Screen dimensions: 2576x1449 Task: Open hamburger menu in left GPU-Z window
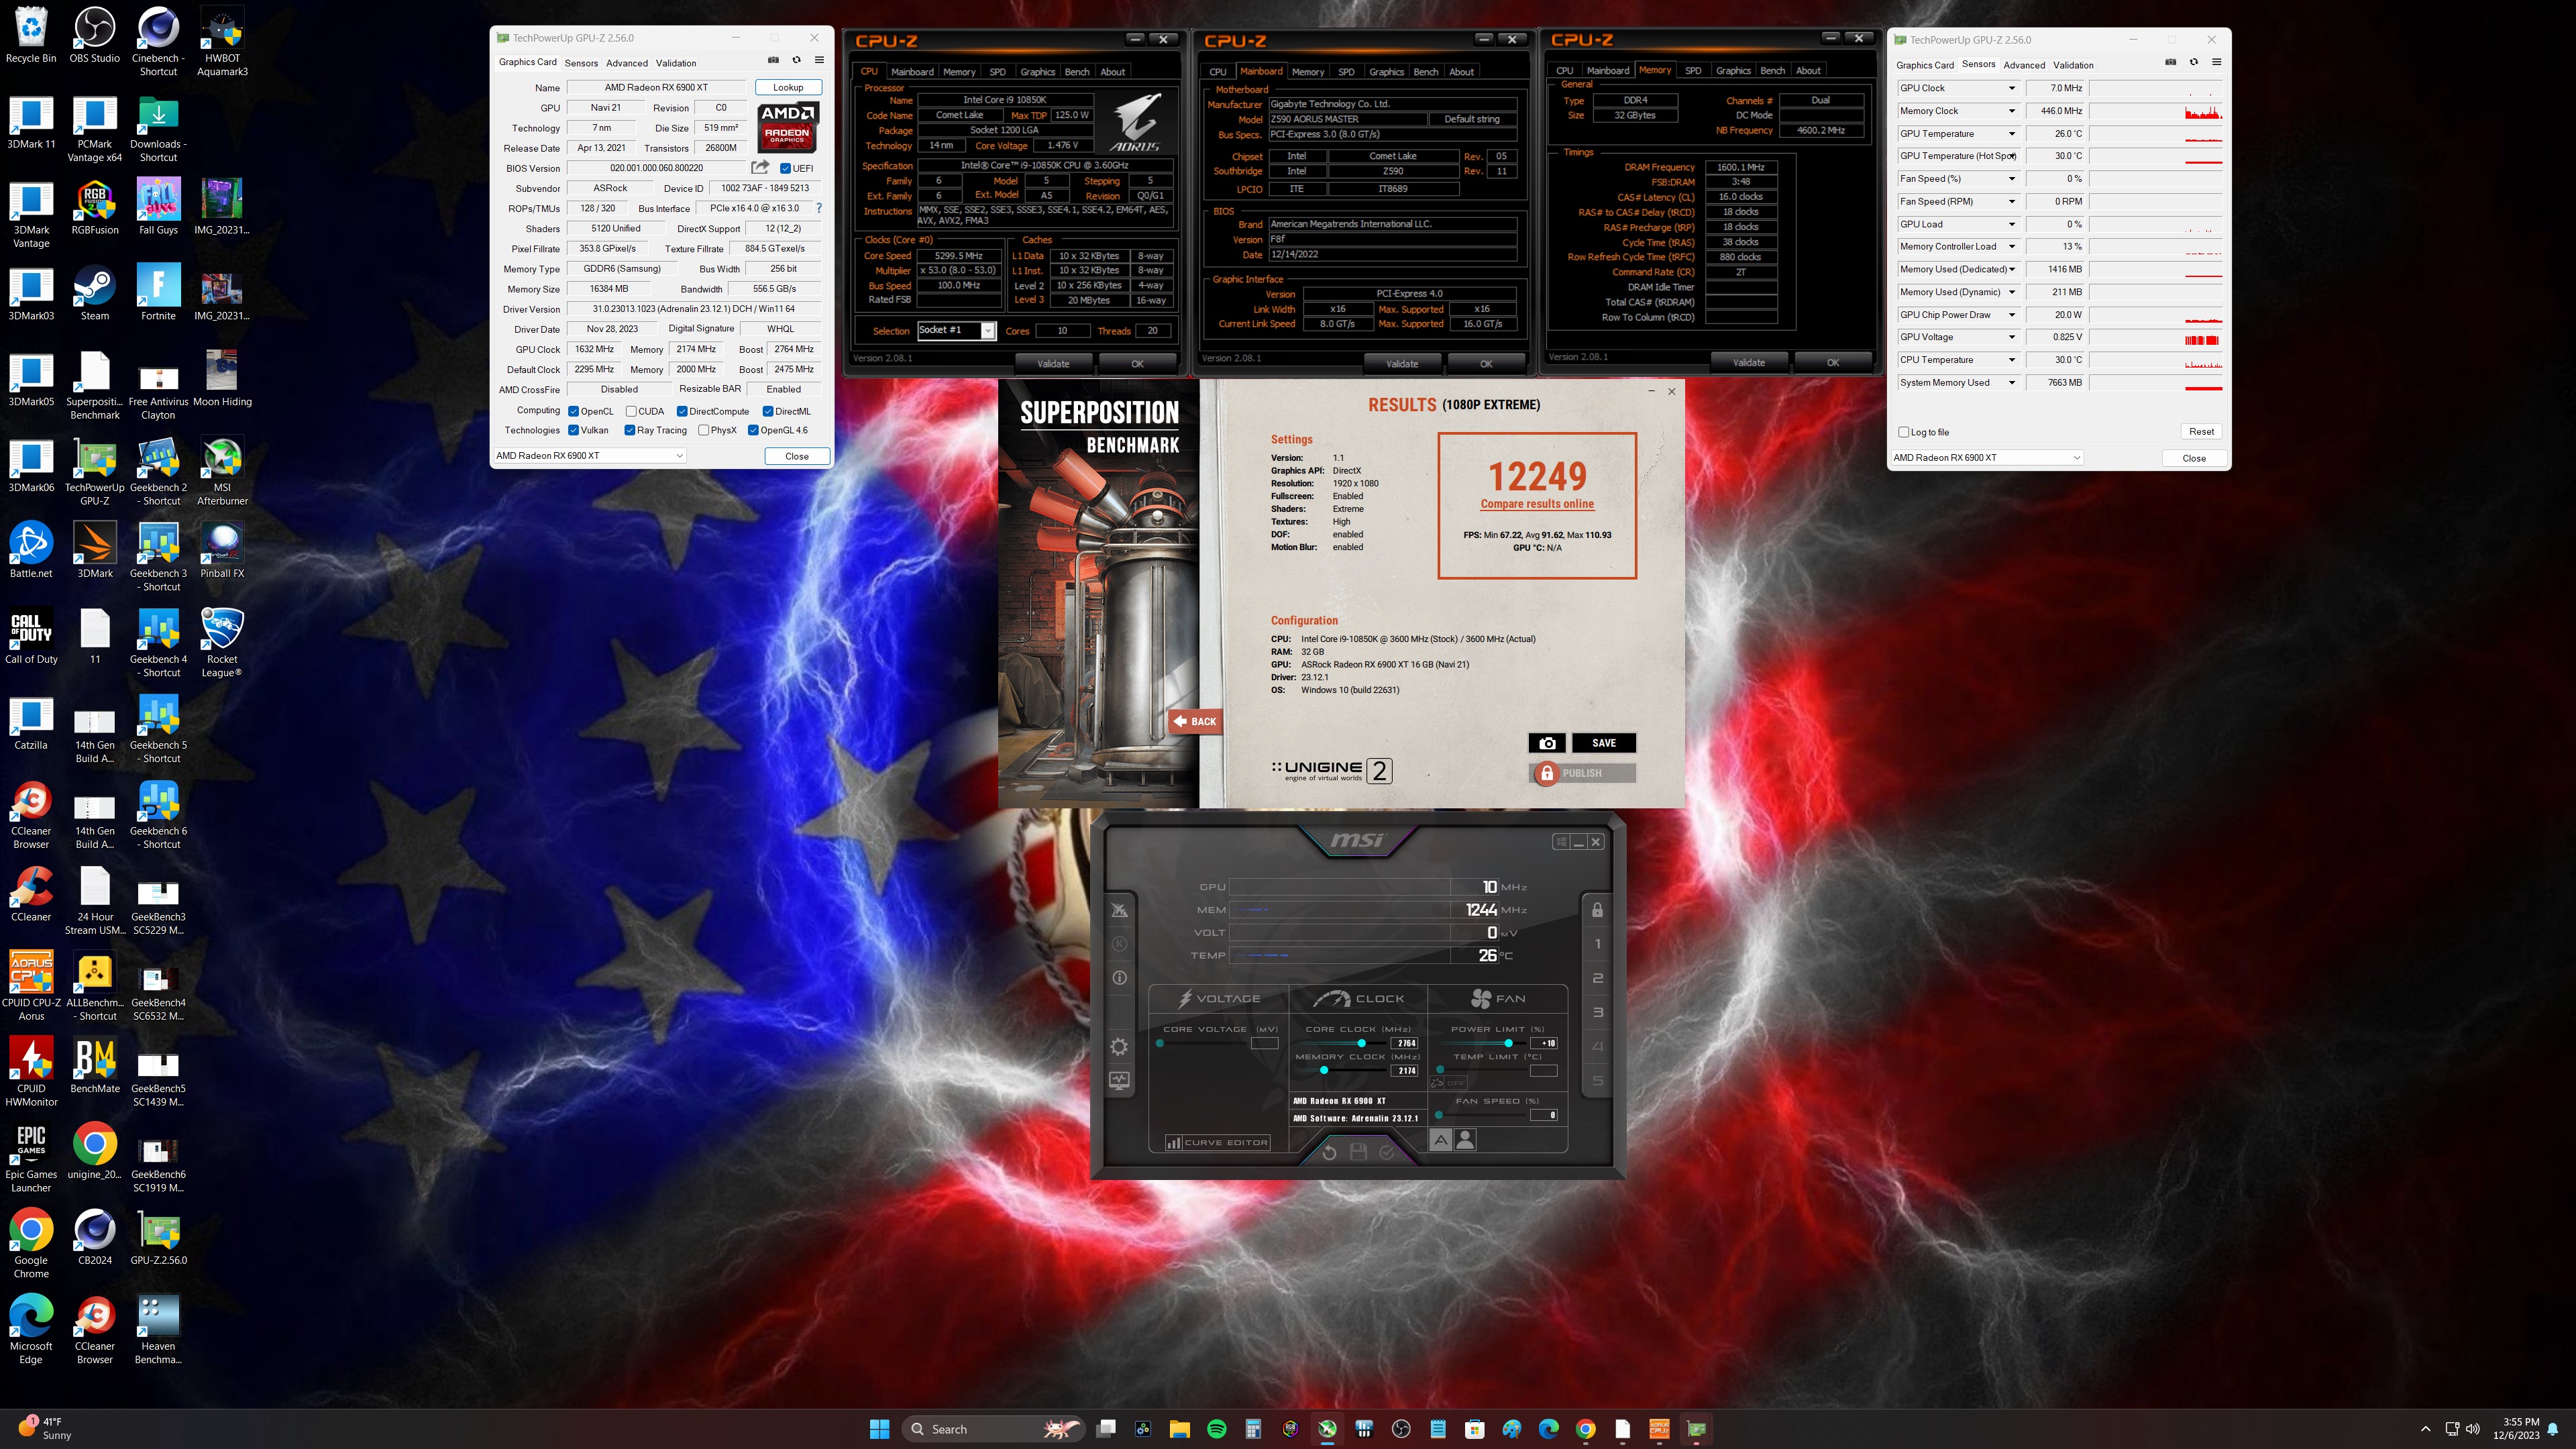(x=819, y=61)
